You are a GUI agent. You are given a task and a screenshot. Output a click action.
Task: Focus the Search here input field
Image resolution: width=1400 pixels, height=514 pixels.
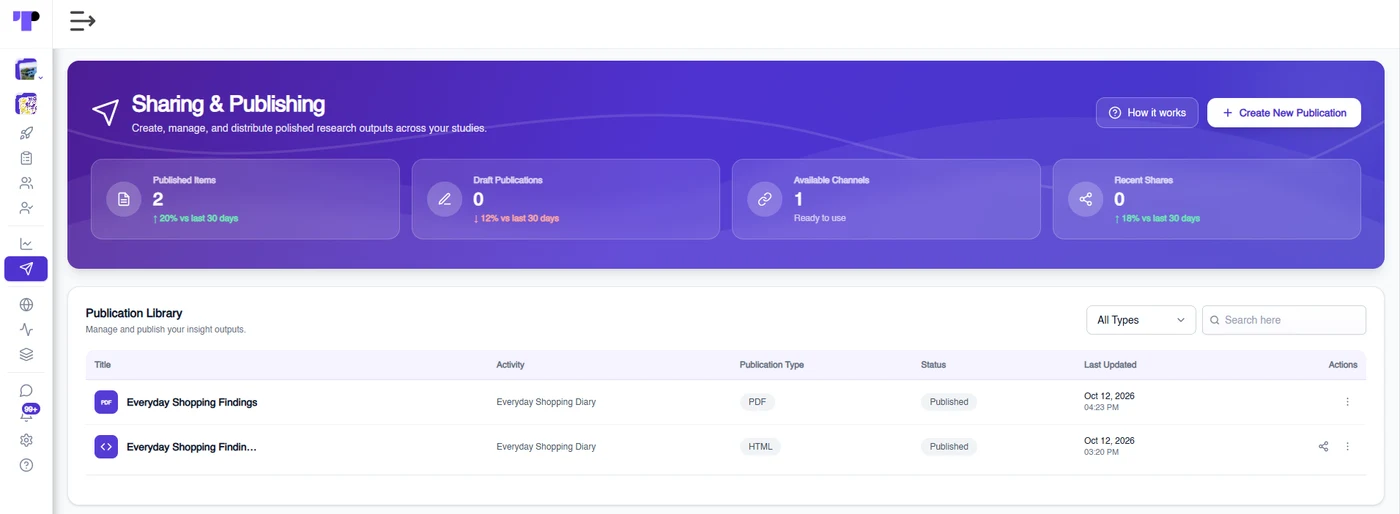coord(1284,320)
